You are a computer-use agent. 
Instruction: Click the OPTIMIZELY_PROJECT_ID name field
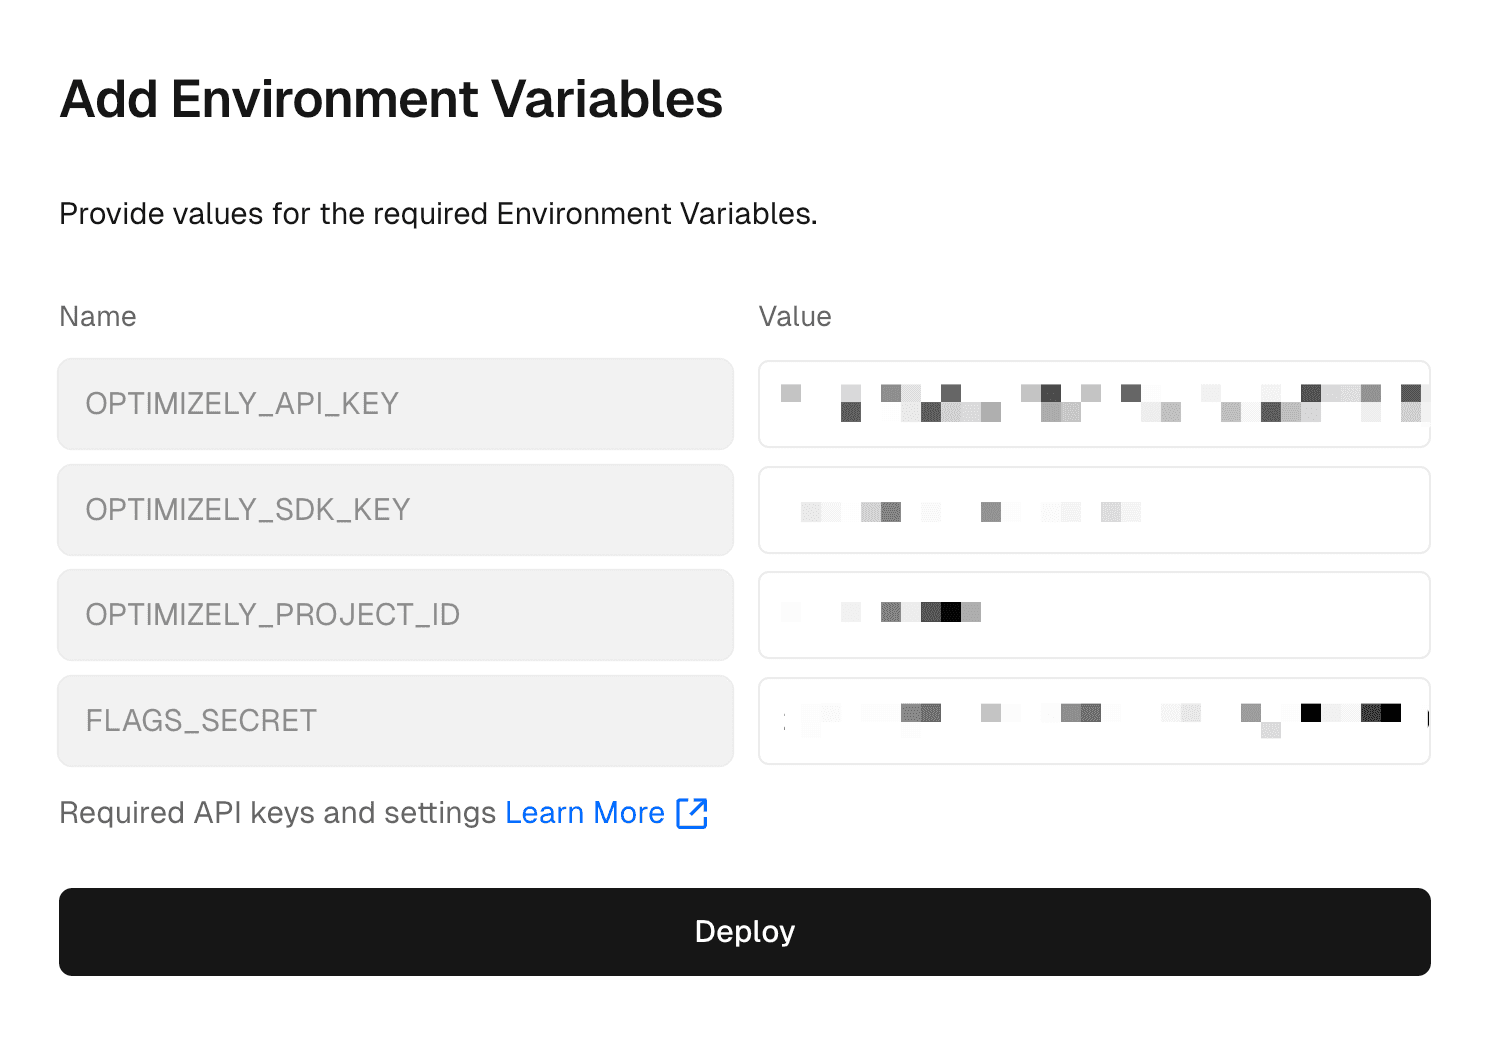pos(395,615)
